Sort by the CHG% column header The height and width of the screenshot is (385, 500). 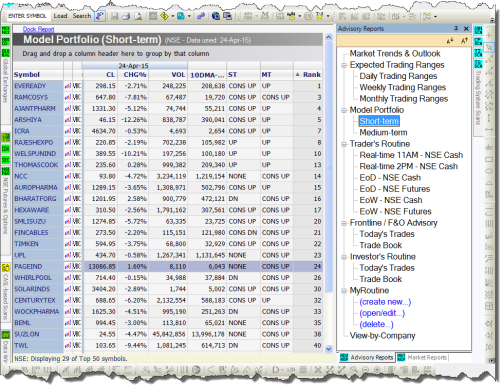[133, 75]
